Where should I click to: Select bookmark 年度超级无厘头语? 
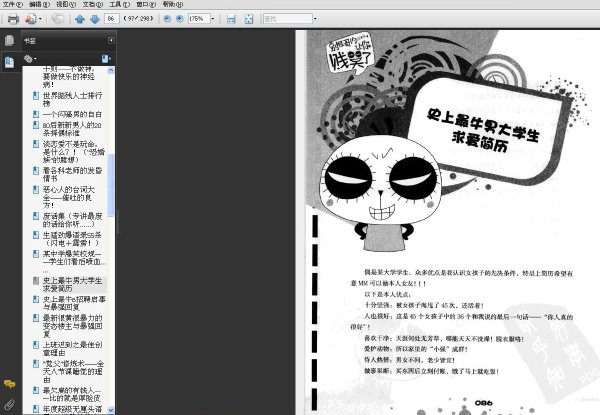point(72,409)
